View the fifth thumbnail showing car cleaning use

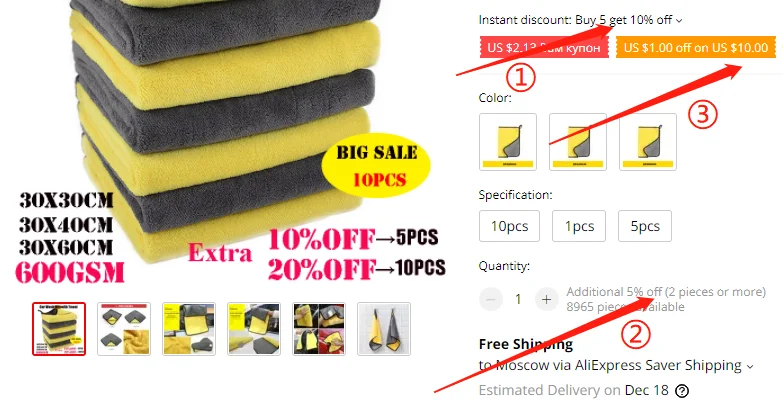319,329
